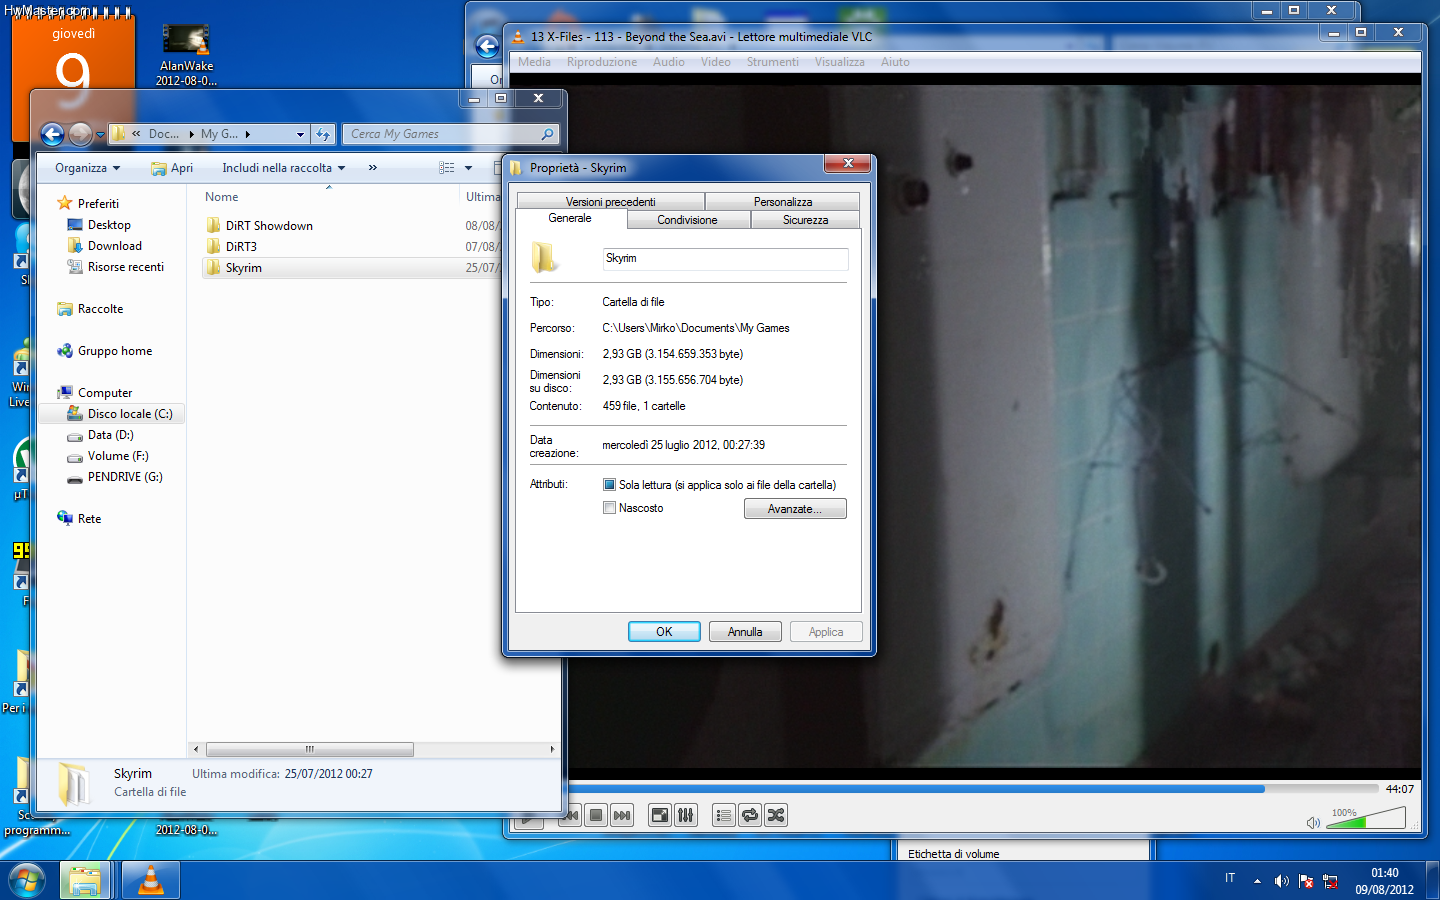Open VLC Audio menu

coord(669,62)
